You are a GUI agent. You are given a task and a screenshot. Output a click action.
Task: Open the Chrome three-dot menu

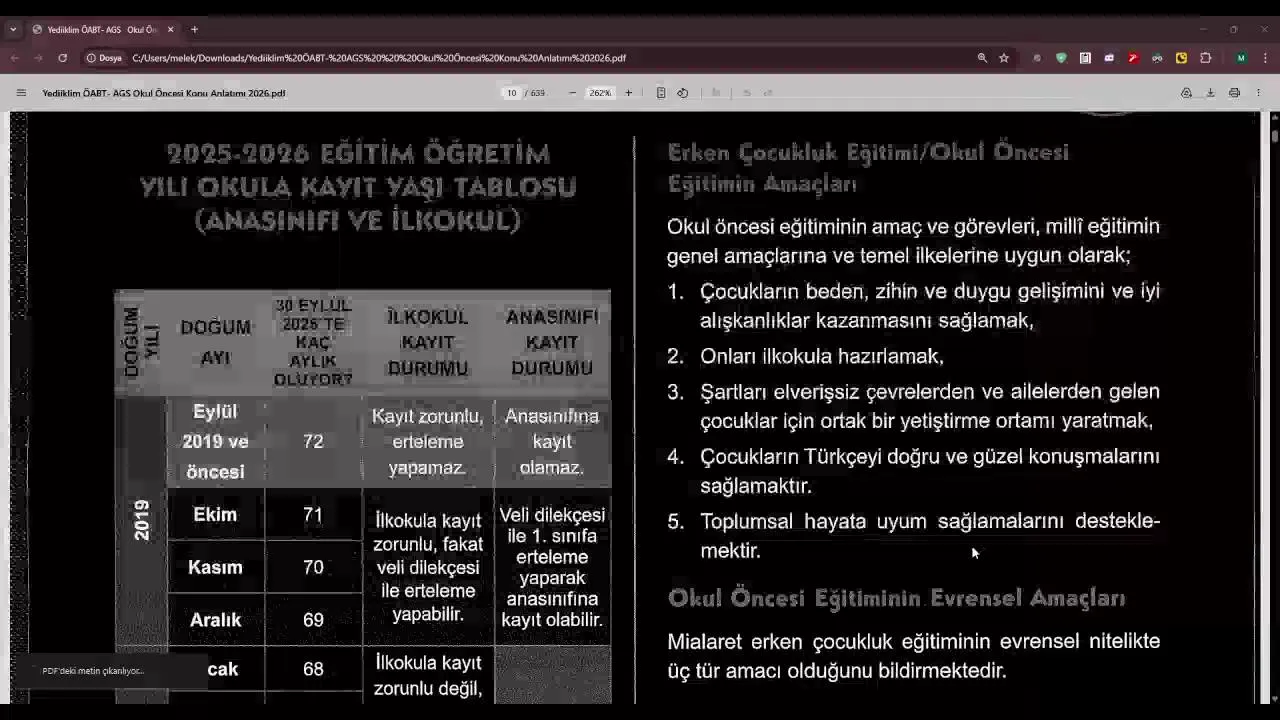tap(1265, 58)
